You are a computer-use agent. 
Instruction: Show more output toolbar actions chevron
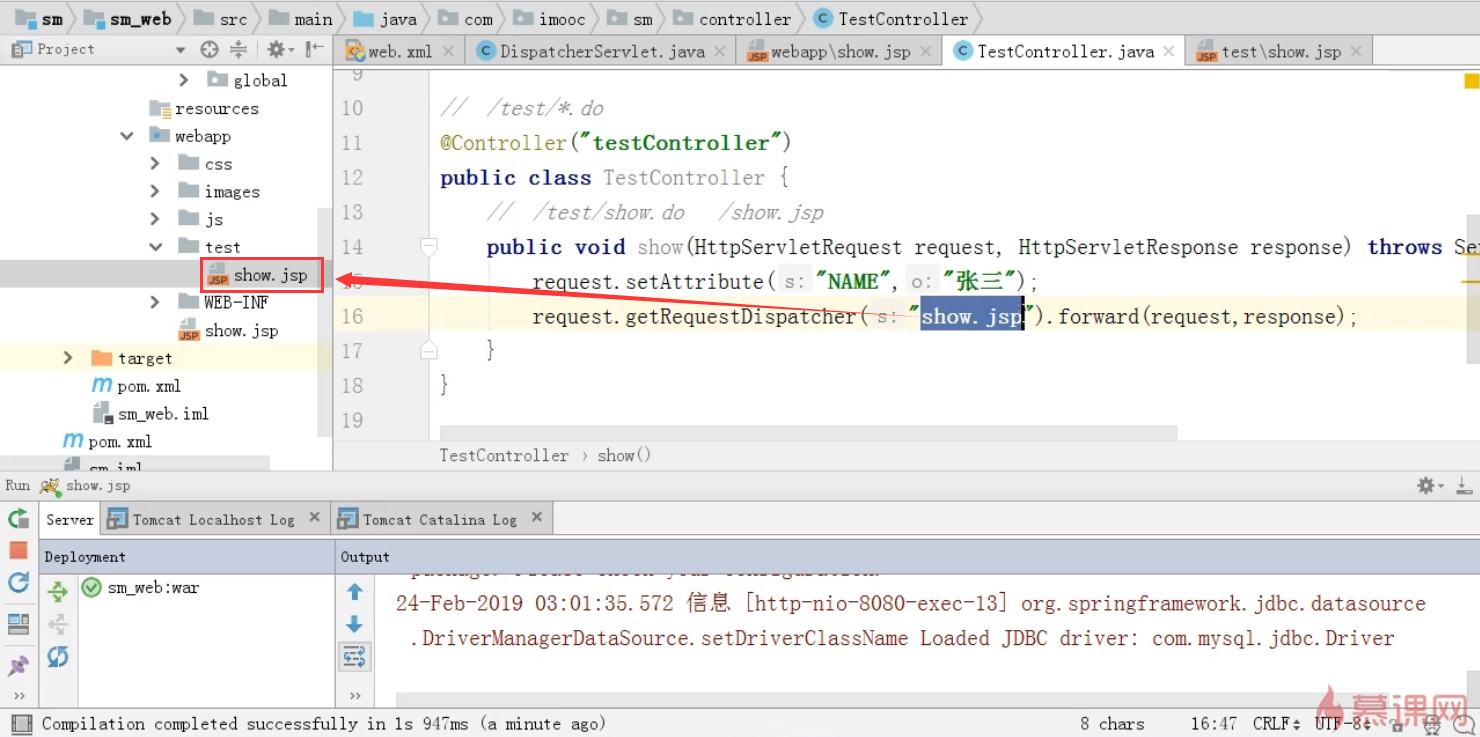pos(354,696)
